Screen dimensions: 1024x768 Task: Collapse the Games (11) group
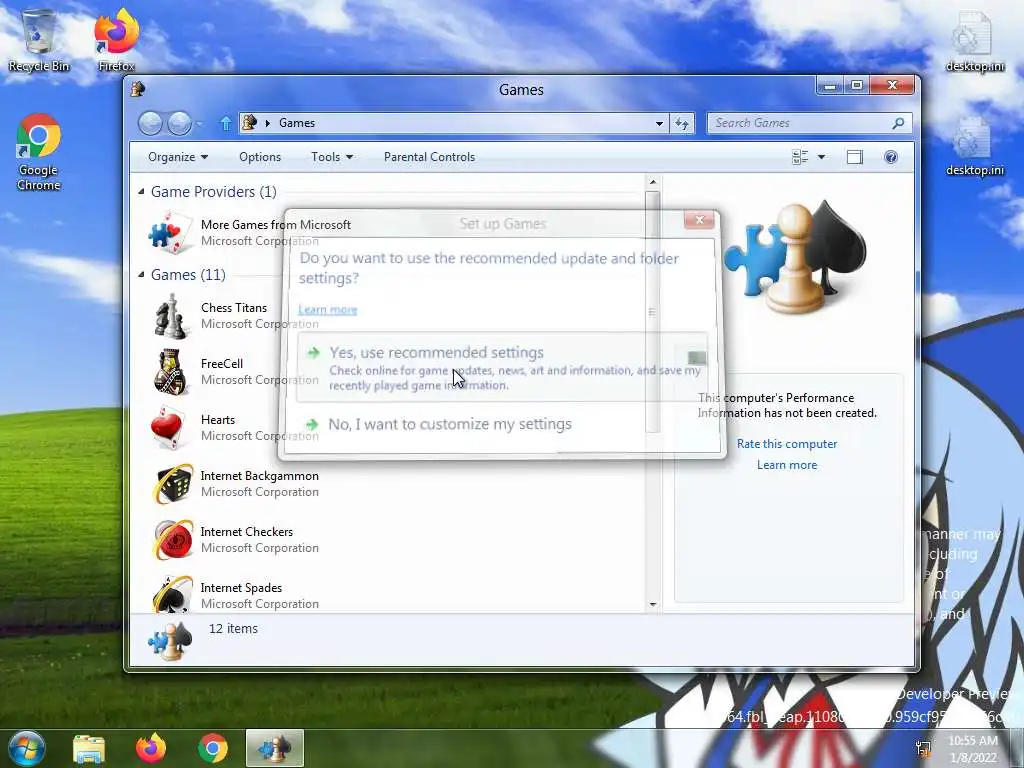(141, 274)
